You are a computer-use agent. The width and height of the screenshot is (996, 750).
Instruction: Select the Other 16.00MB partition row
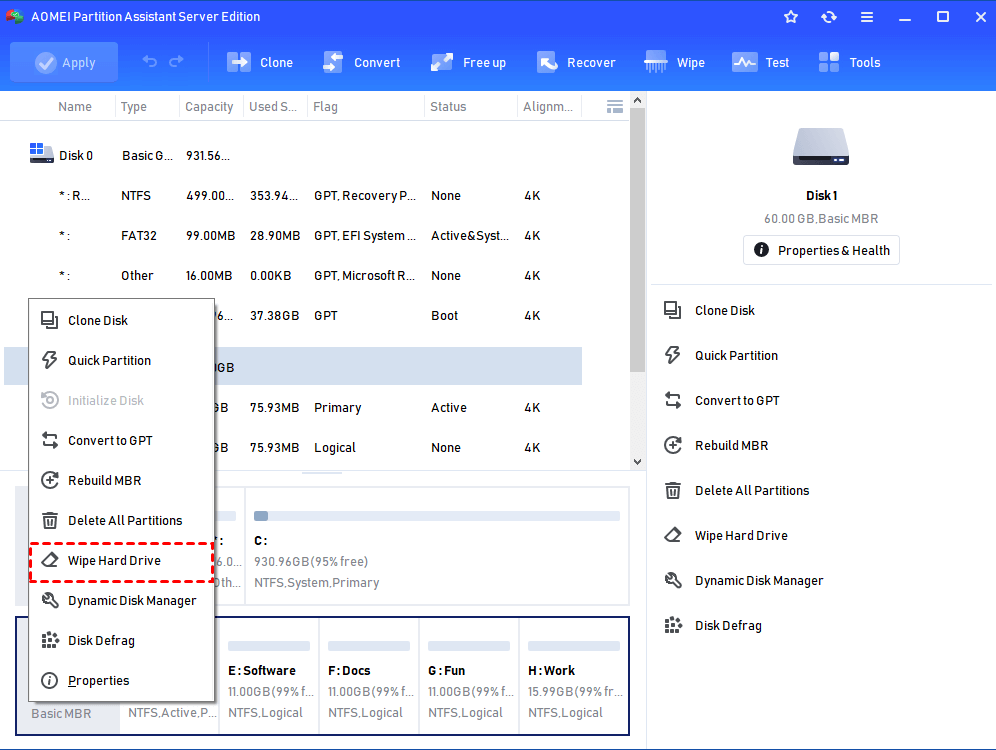(293, 276)
